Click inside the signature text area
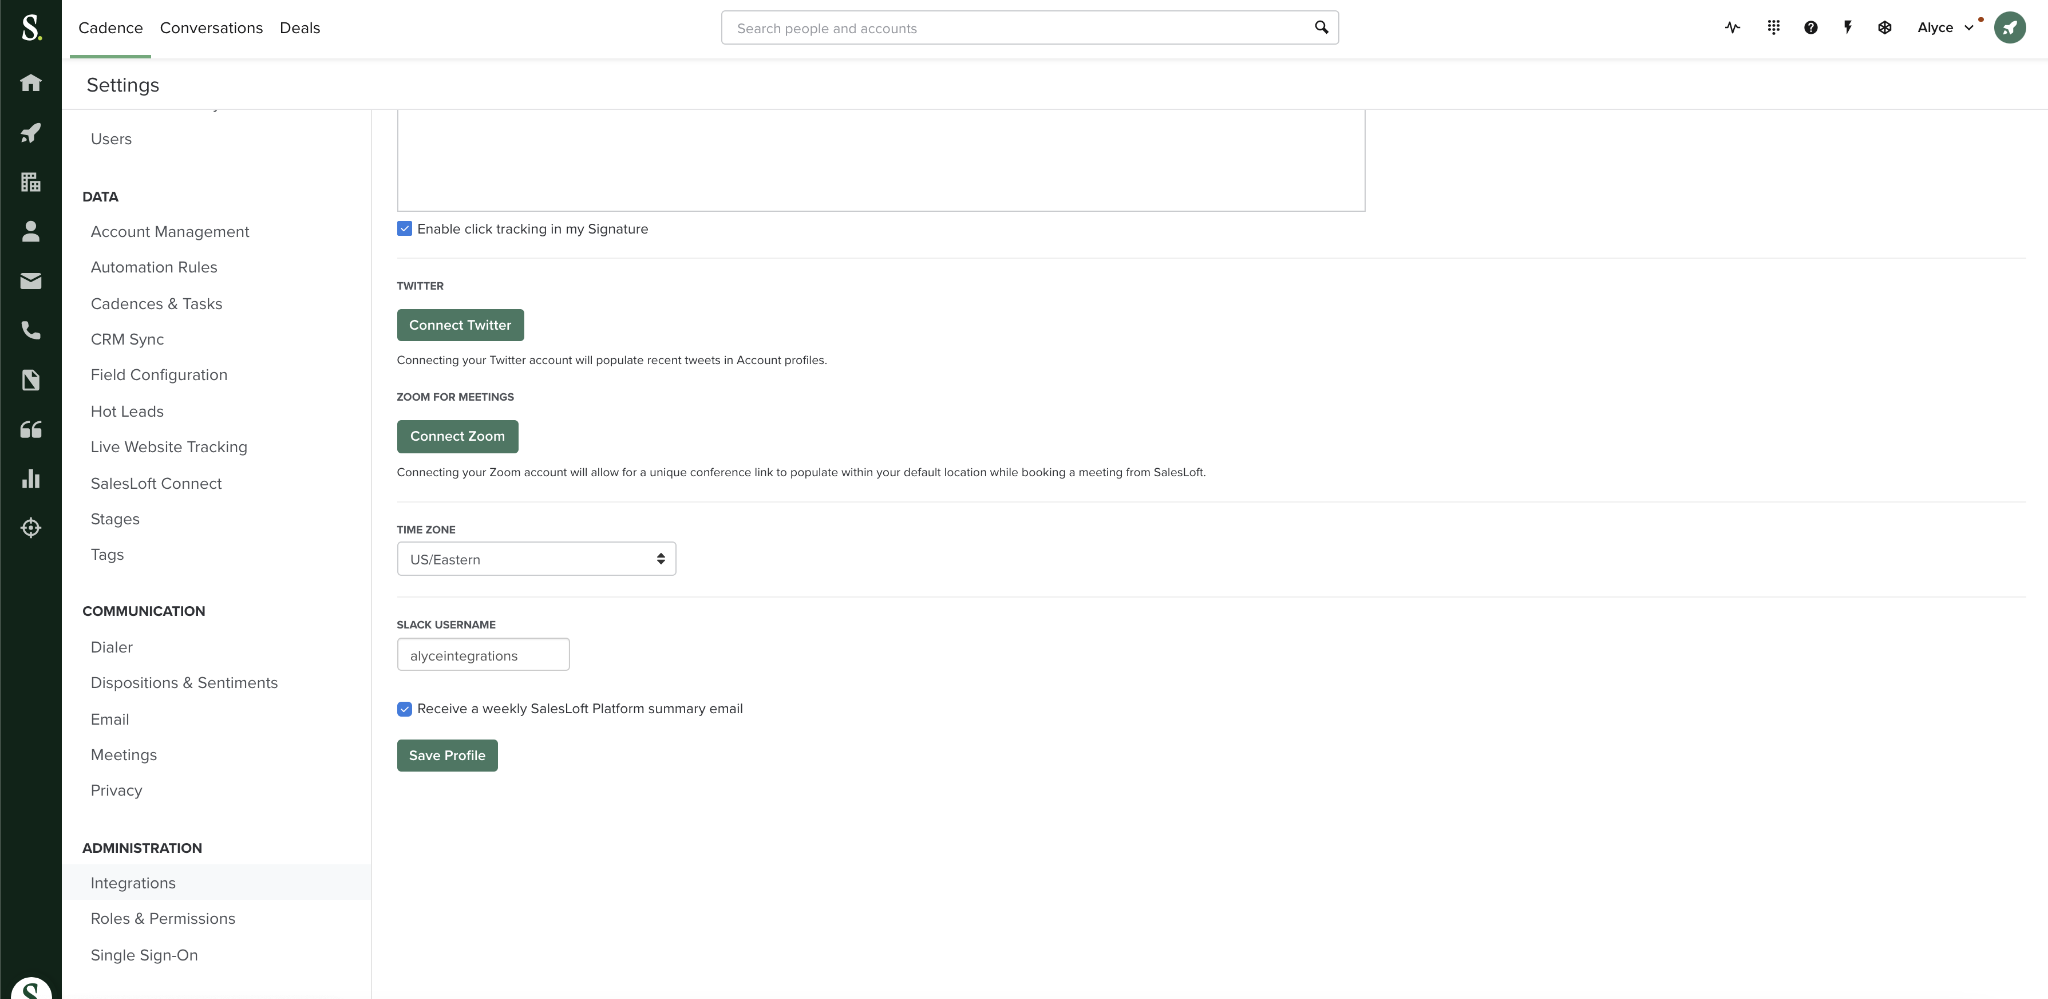 click(x=881, y=160)
